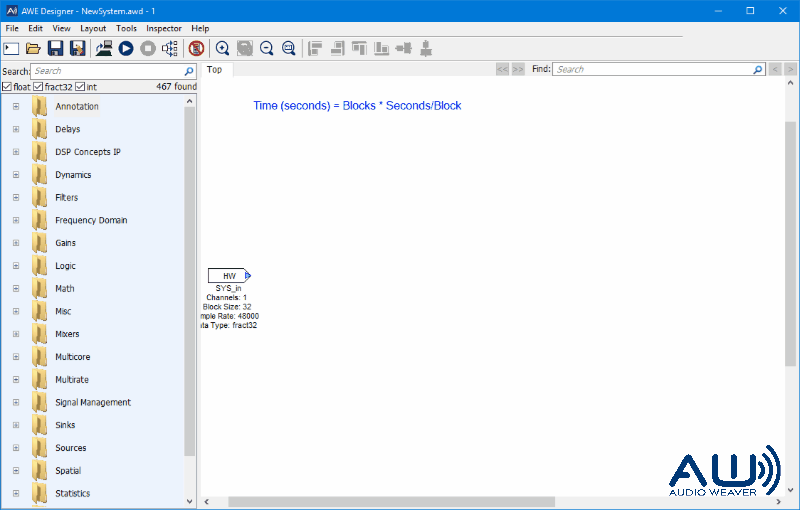Viewport: 800px width, 510px height.
Task: Click the << tab navigation button
Action: point(503,69)
